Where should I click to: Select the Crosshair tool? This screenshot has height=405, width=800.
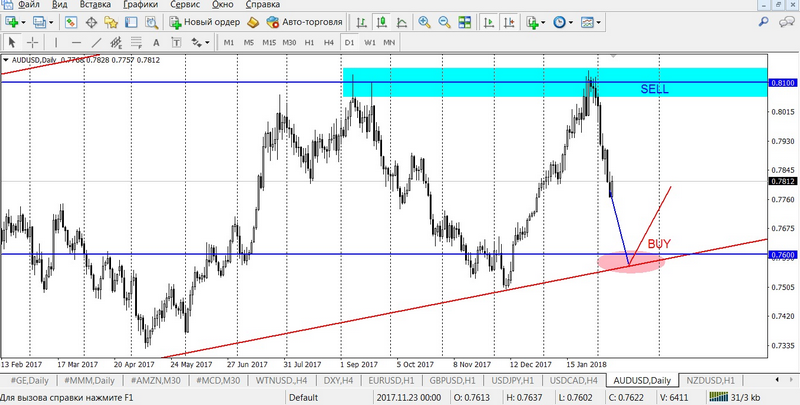[32, 42]
